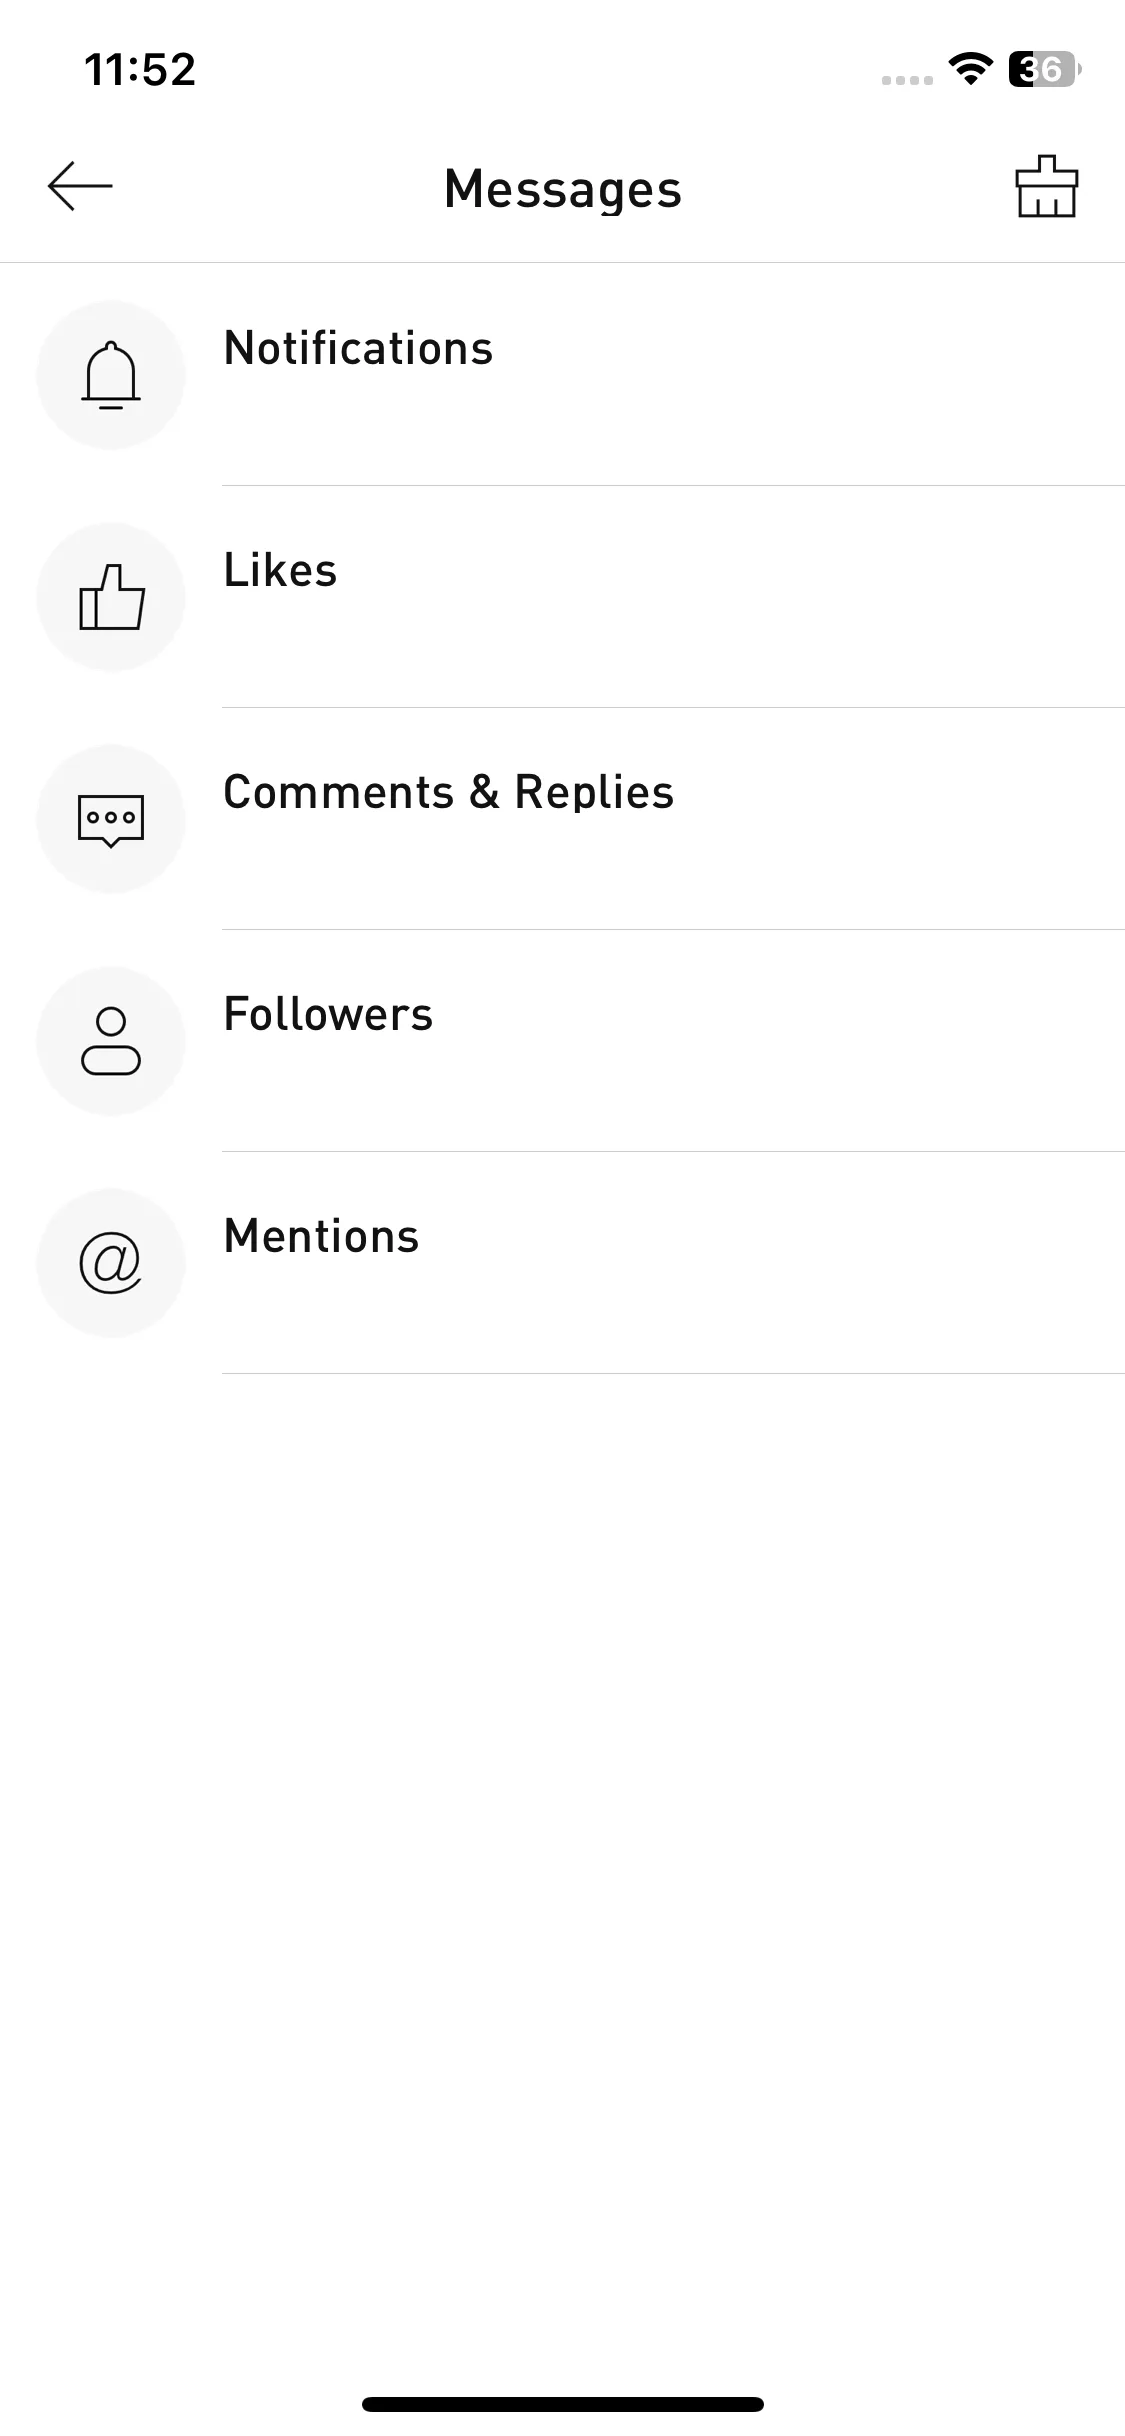
Task: Tap the battery level indicator
Action: [x=1045, y=69]
